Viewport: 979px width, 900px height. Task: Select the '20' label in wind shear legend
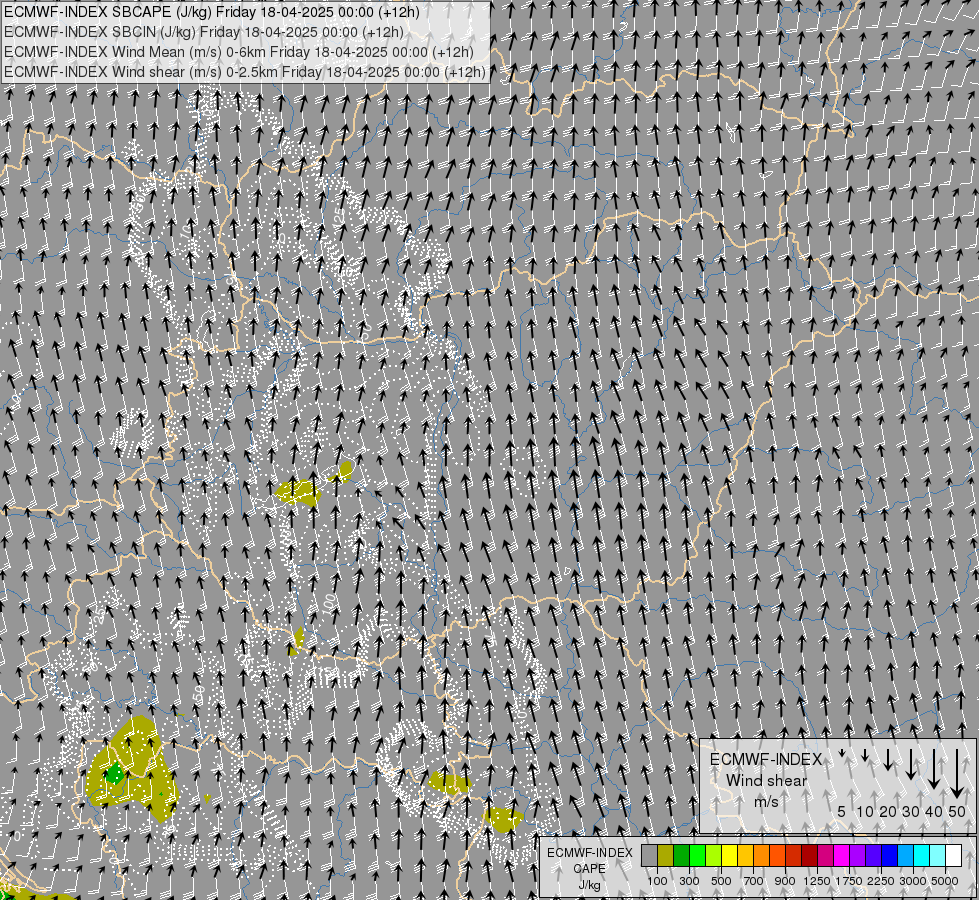click(888, 811)
